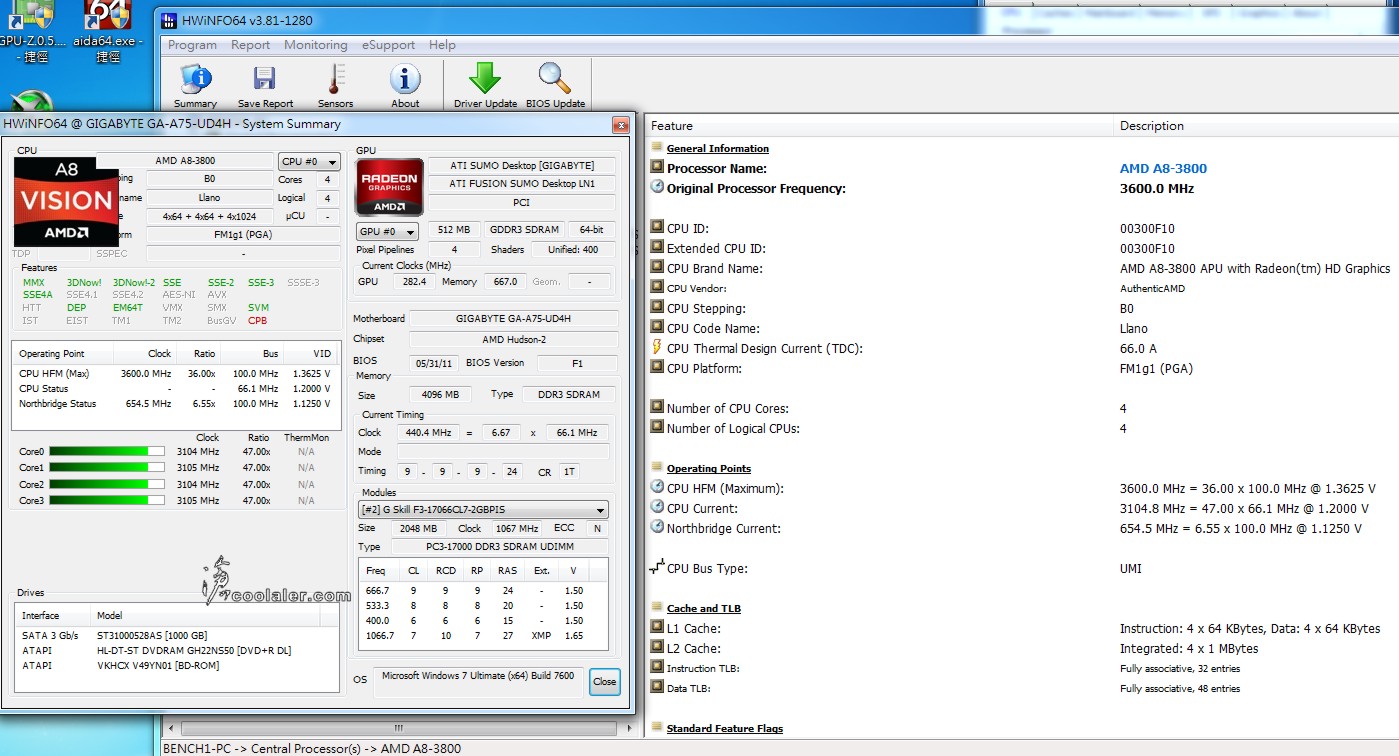The width and height of the screenshot is (1399, 756).
Task: Click the CPU HFM (Max) operating point row
Action: (177, 374)
